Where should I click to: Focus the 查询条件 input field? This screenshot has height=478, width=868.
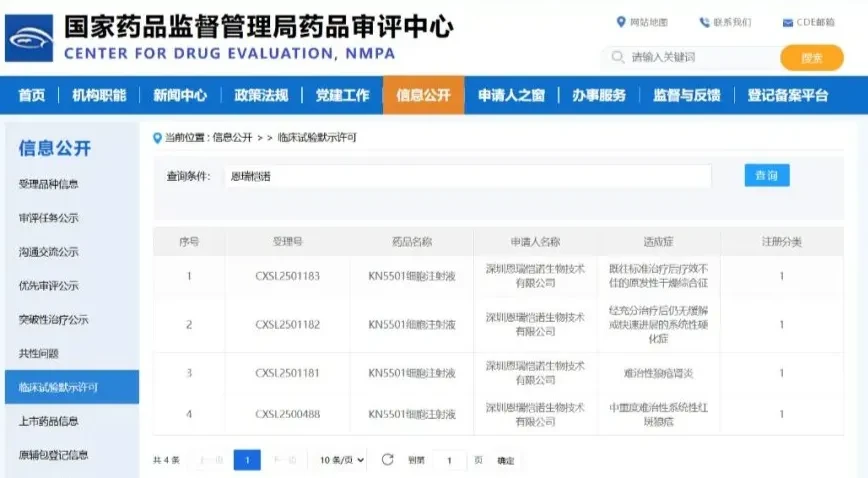[x=468, y=176]
